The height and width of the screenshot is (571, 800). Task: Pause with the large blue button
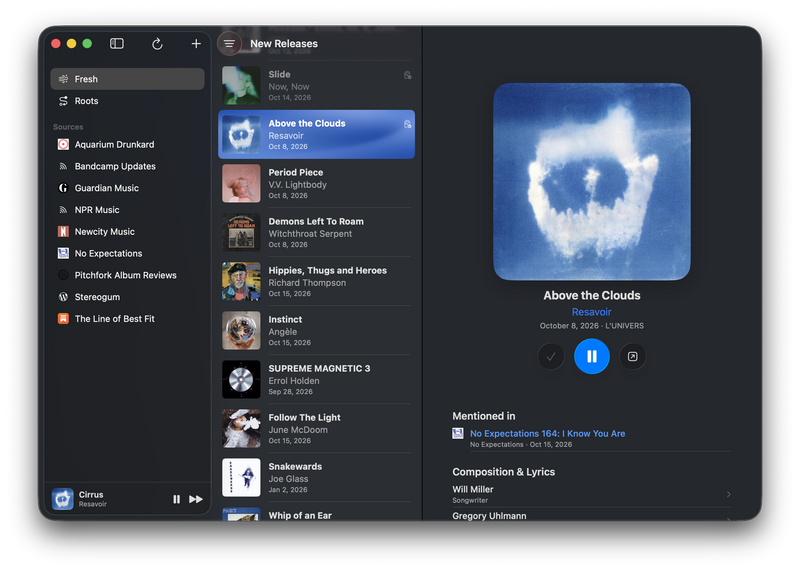[x=592, y=356]
